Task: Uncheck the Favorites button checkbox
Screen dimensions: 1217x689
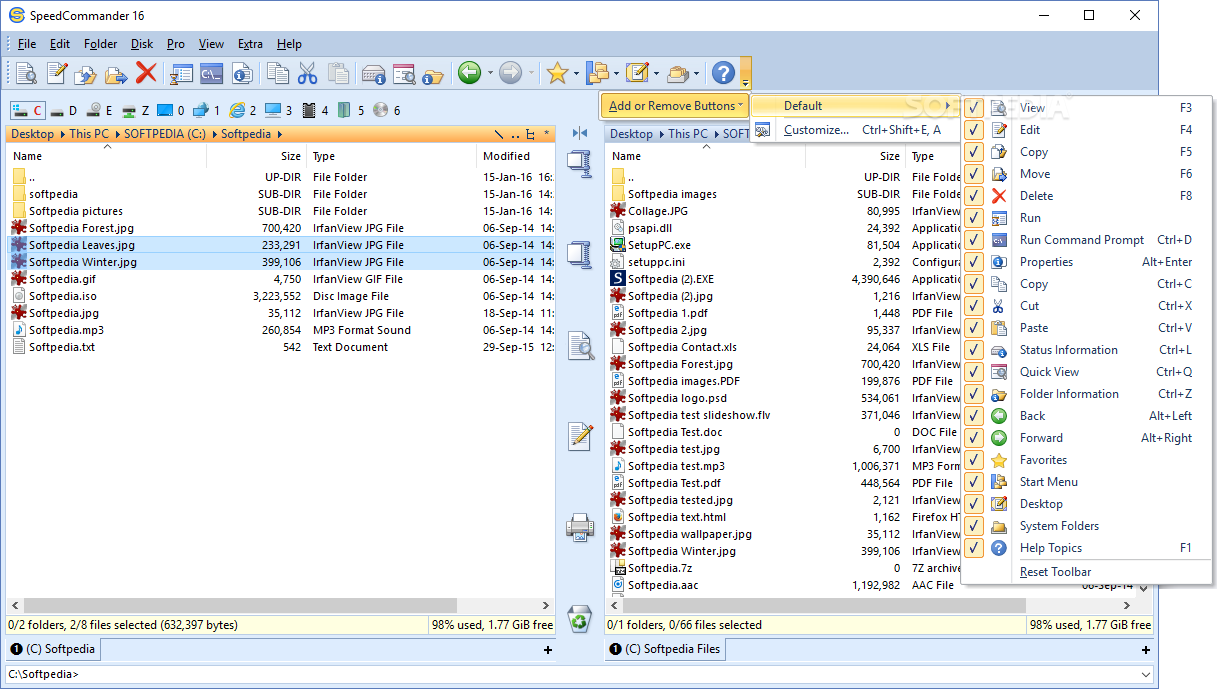Action: (974, 459)
